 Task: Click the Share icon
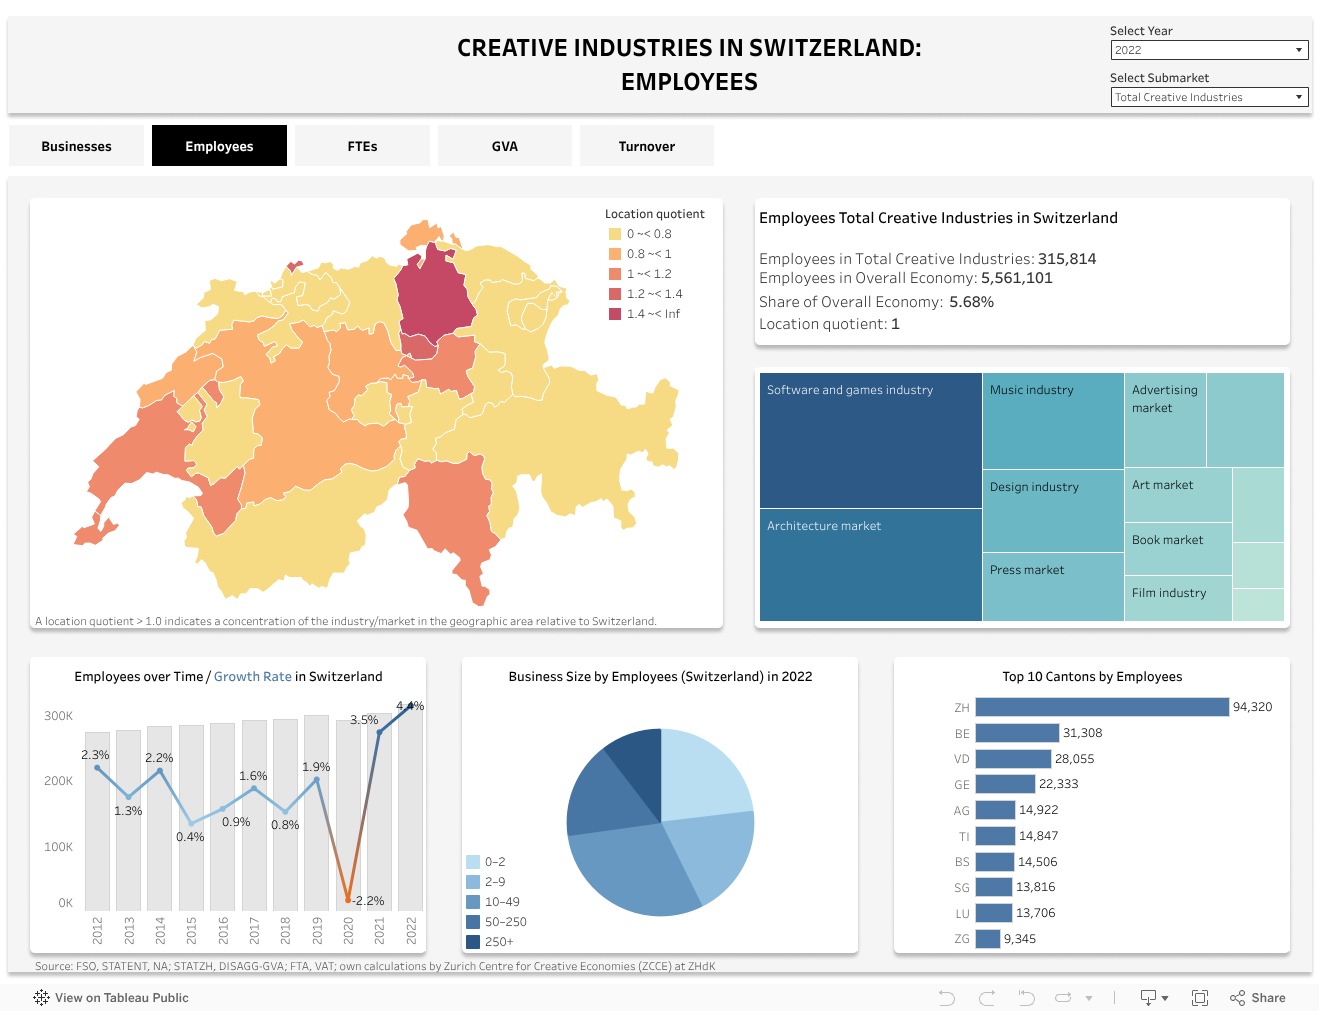1258,998
